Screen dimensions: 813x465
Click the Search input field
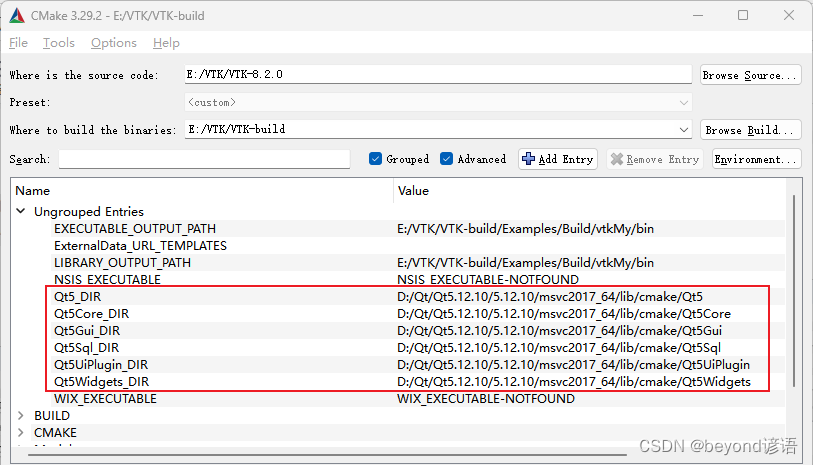tap(204, 159)
